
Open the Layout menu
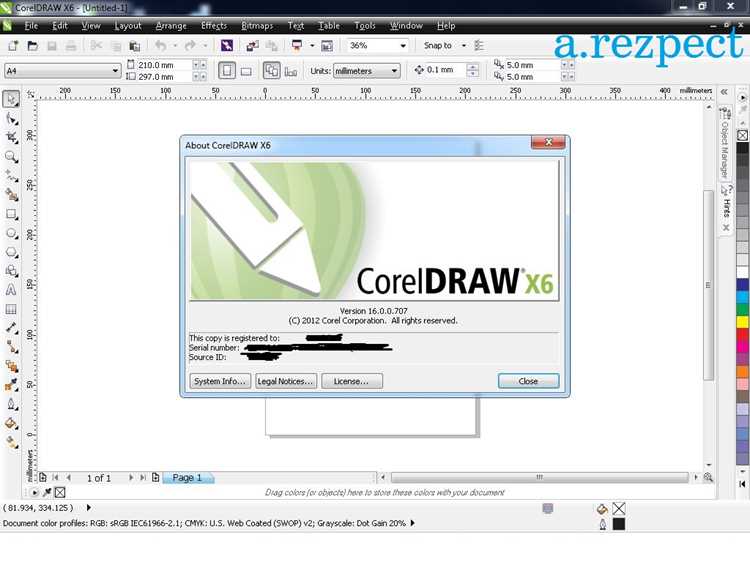(x=128, y=26)
